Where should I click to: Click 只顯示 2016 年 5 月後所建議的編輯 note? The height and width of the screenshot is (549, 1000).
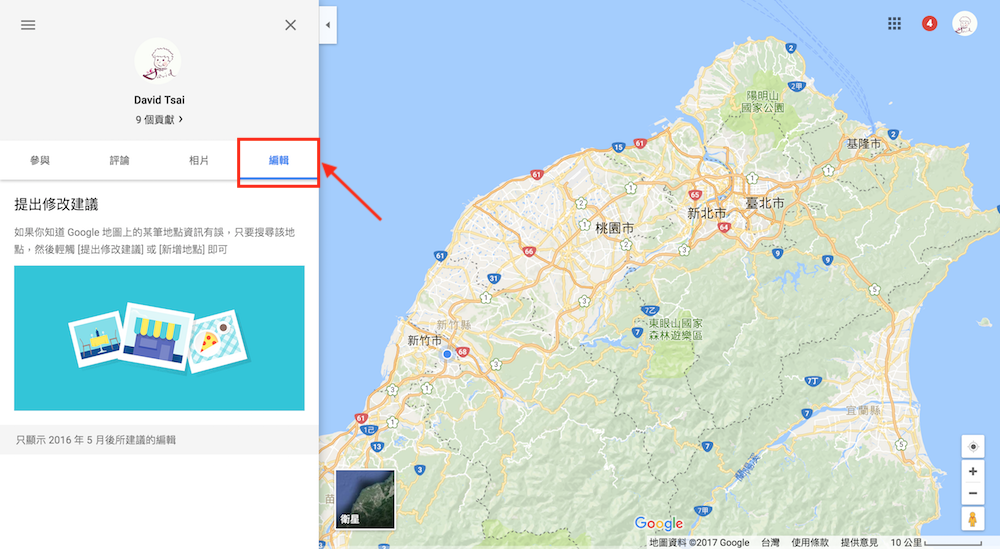click(x=96, y=440)
